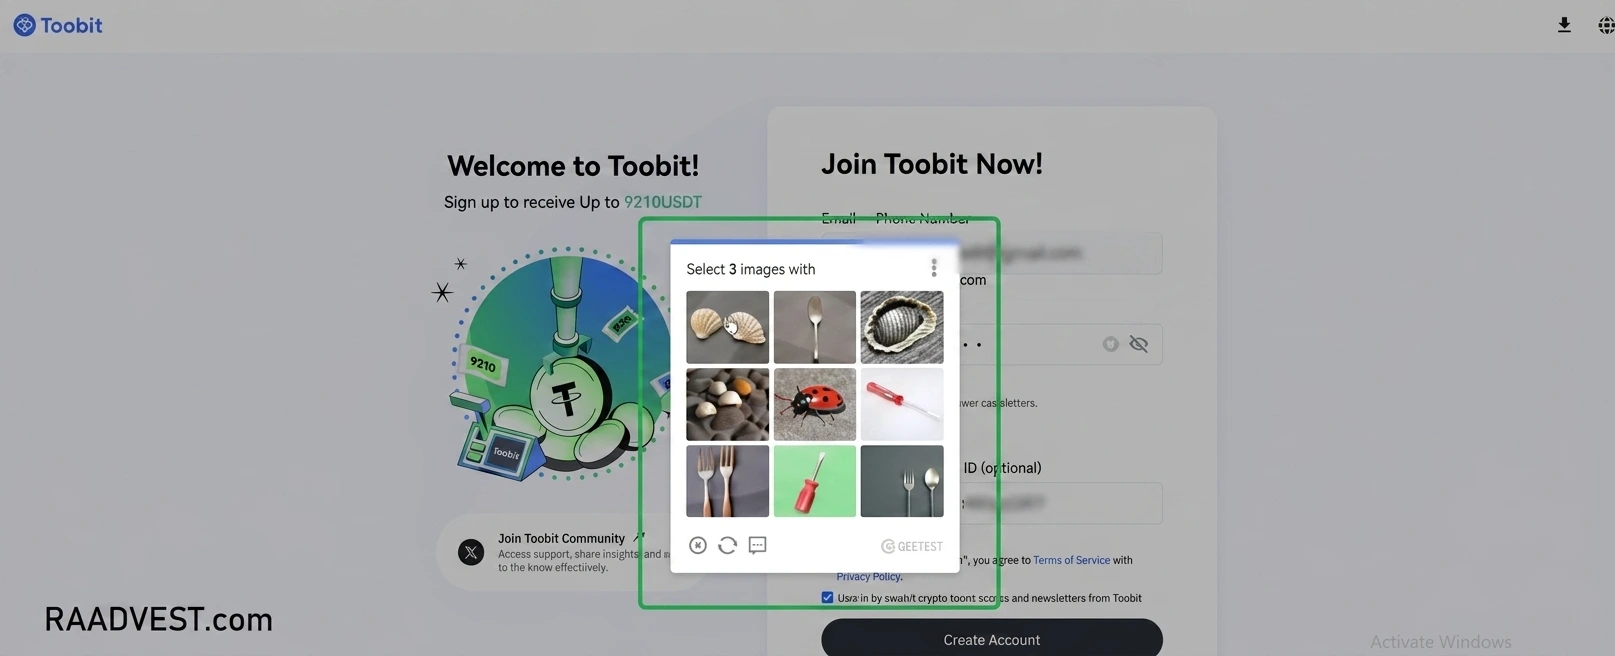The image size is (1615, 656).
Task: Toggle password visibility with crossed-eye icon
Action: pyautogui.click(x=1138, y=344)
